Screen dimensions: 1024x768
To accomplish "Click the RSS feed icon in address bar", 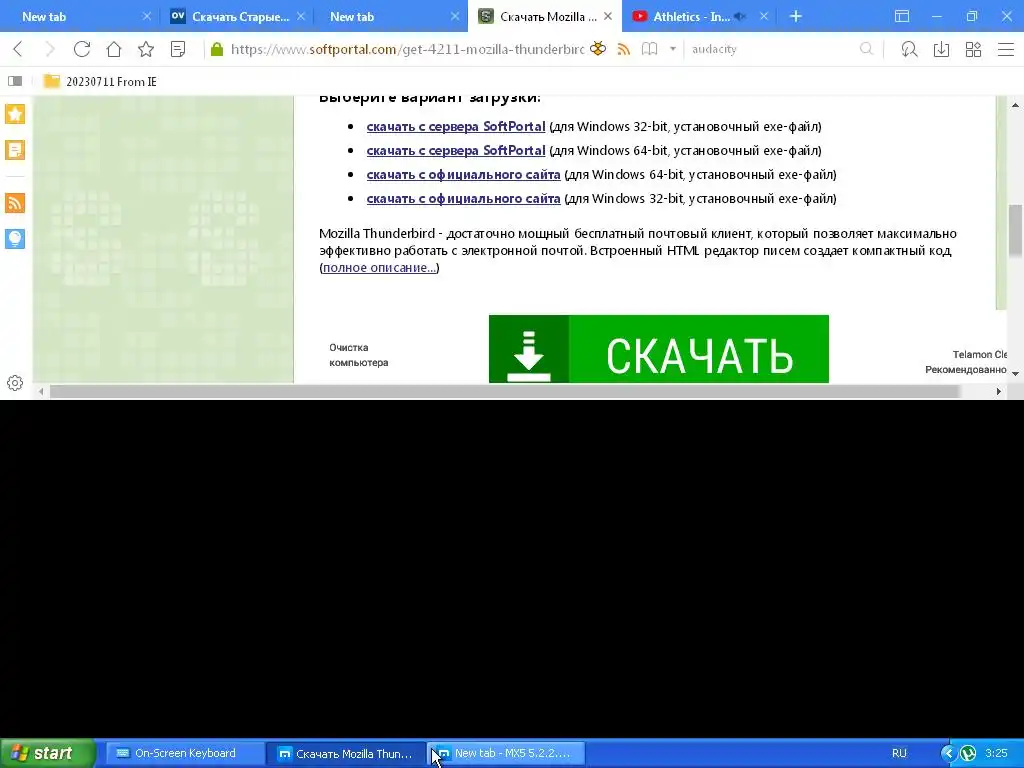I will [624, 49].
